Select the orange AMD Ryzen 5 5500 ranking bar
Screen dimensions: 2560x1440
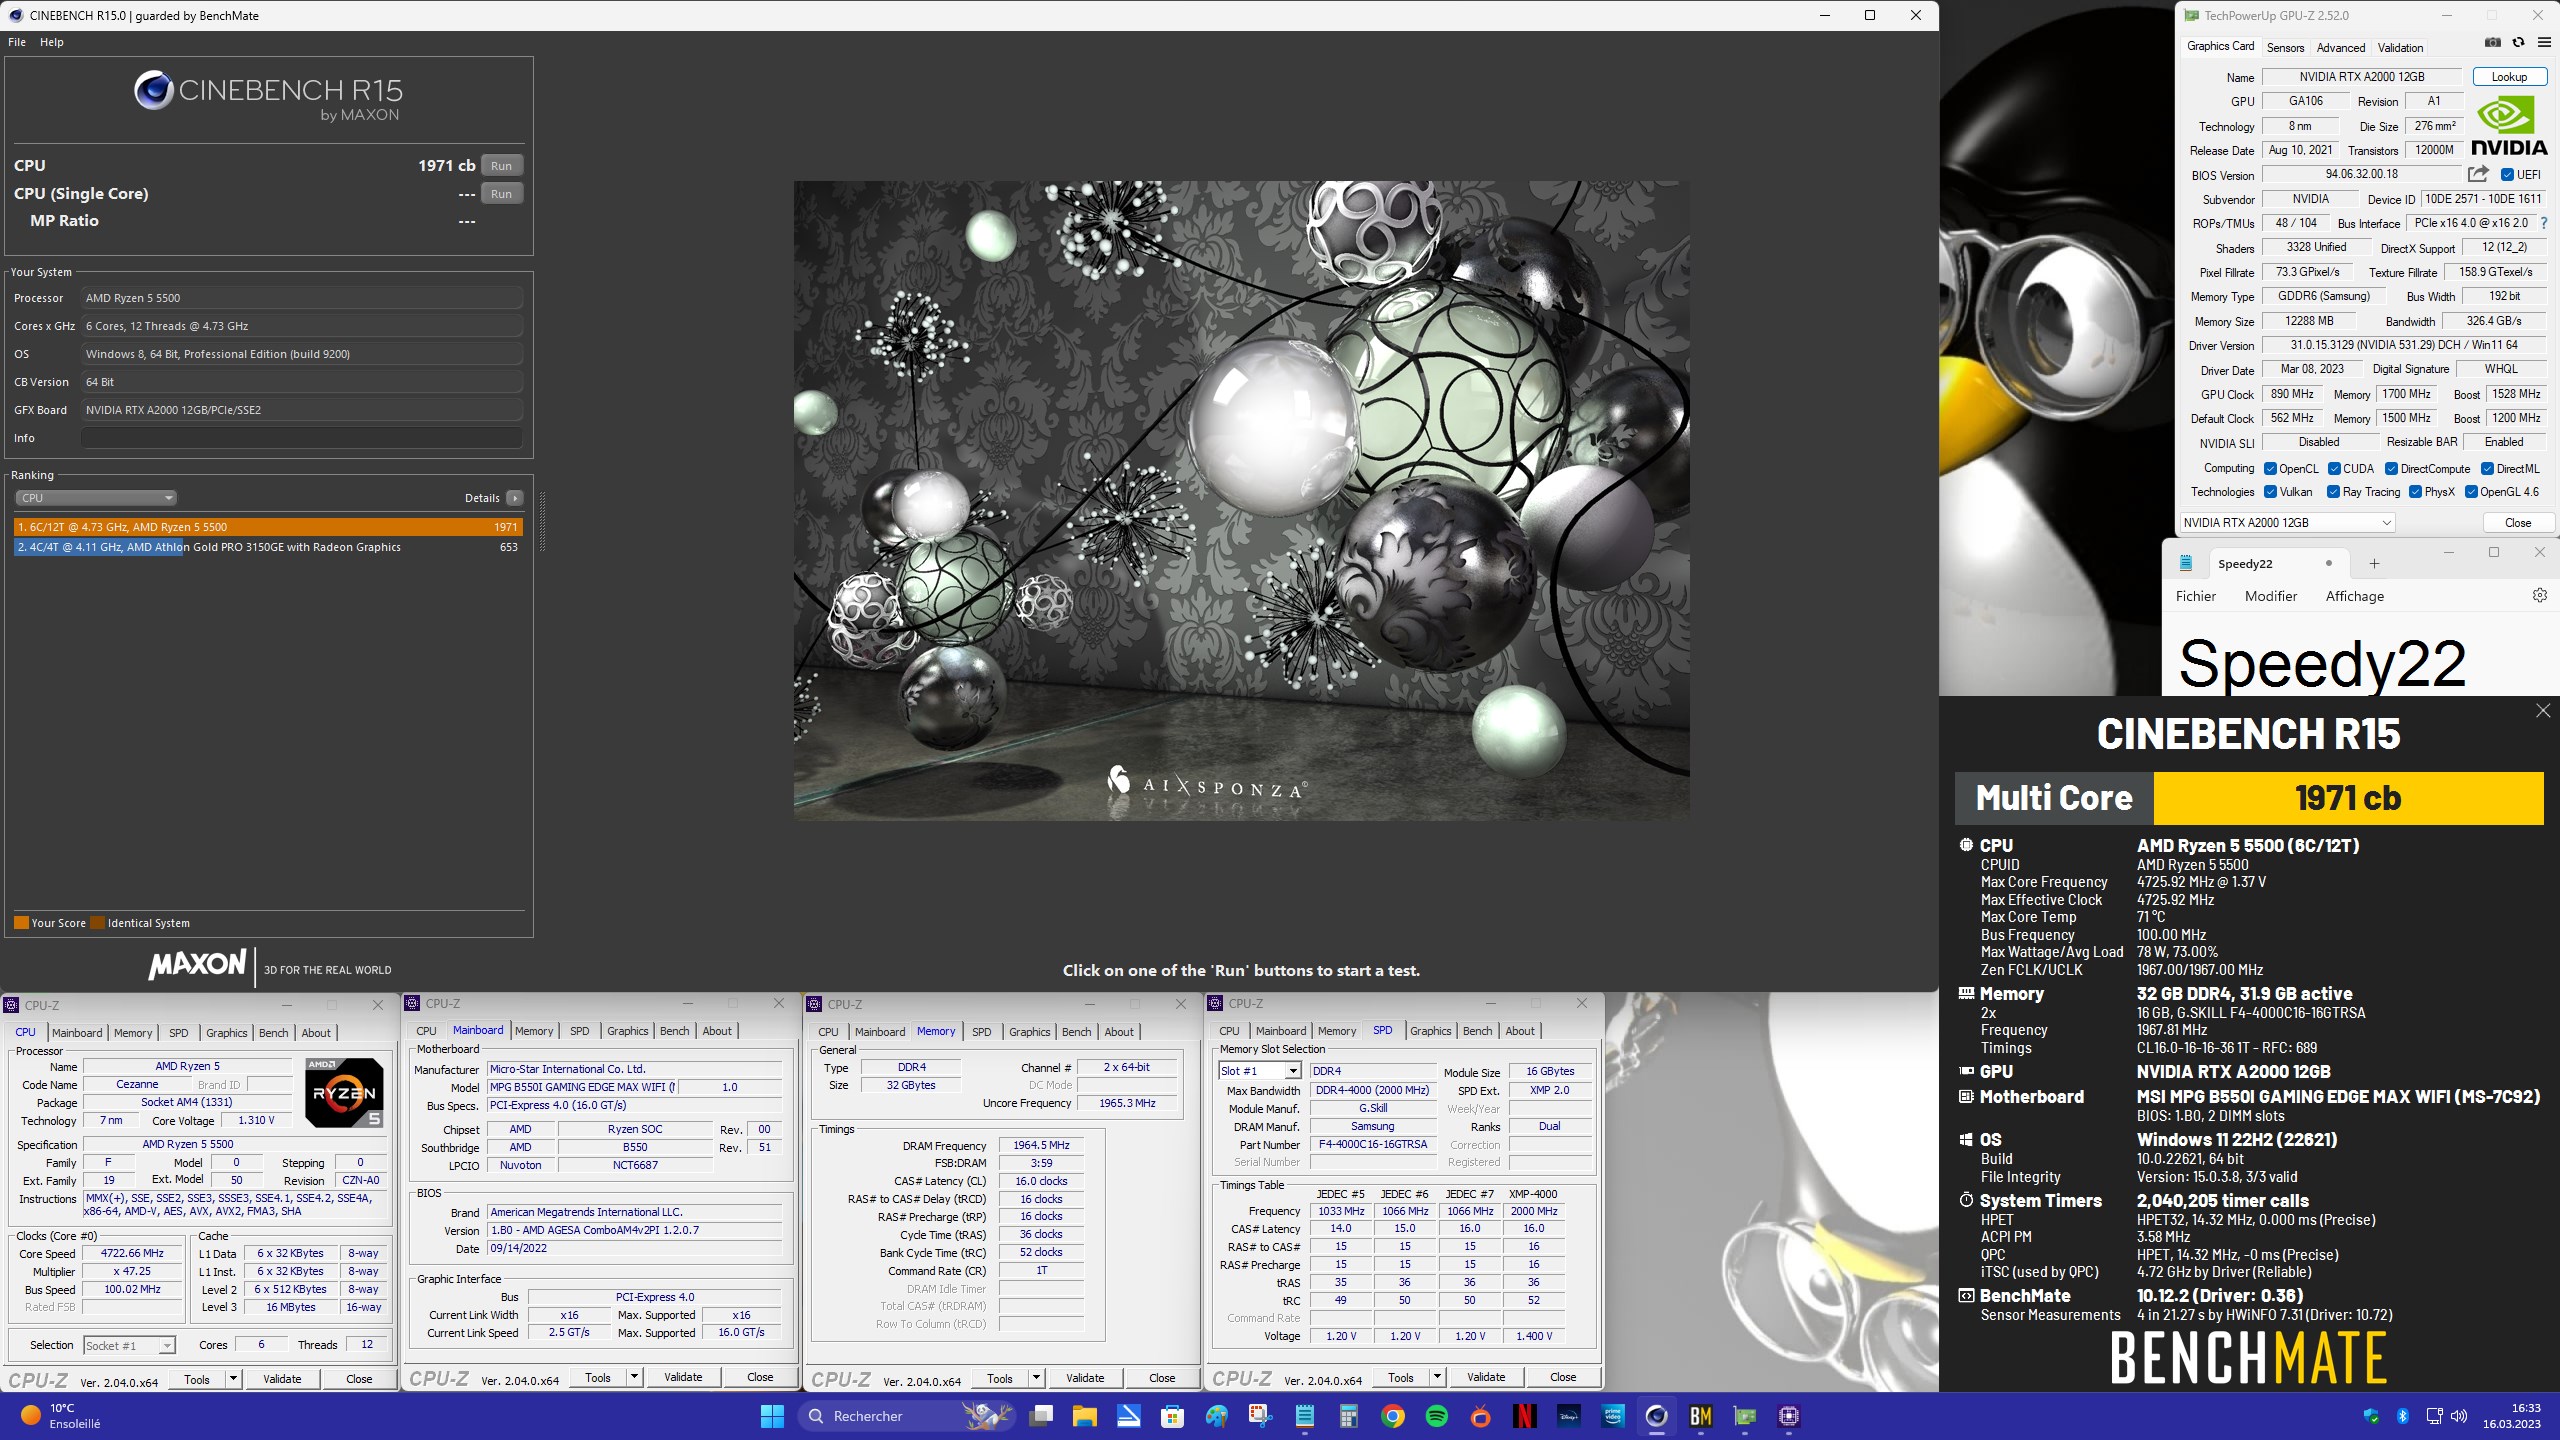(x=268, y=527)
